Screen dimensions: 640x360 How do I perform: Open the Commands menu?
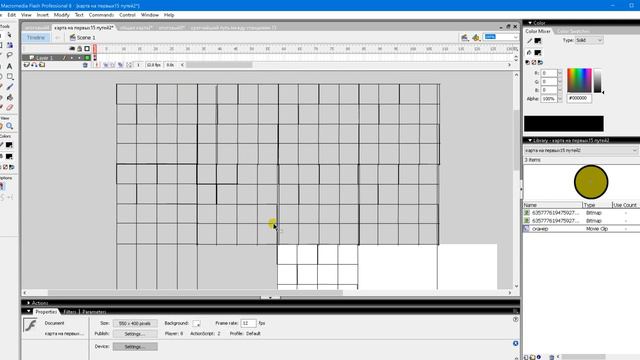tap(101, 15)
